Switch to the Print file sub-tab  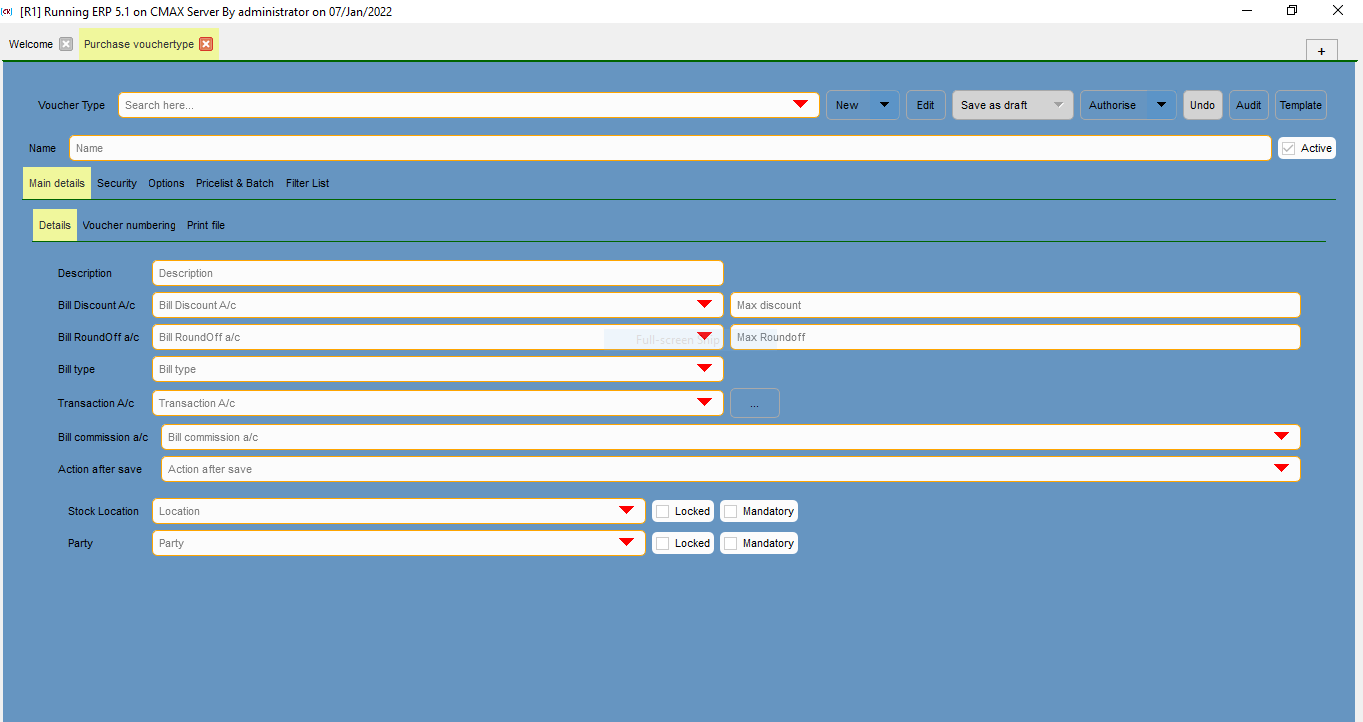[206, 225]
